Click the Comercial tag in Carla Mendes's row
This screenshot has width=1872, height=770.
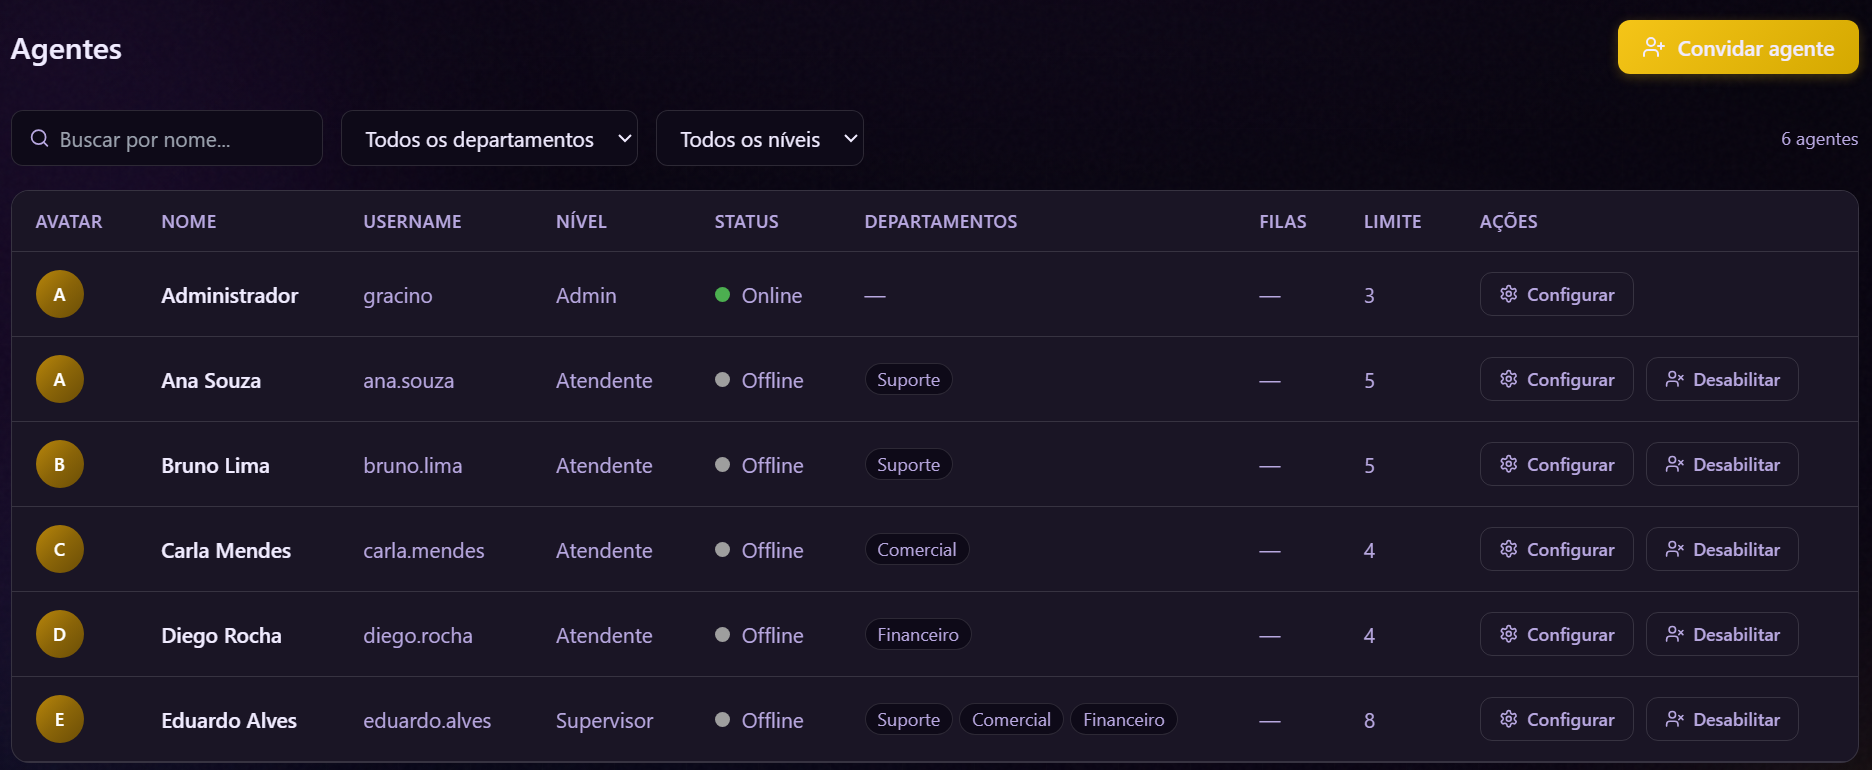917,550
